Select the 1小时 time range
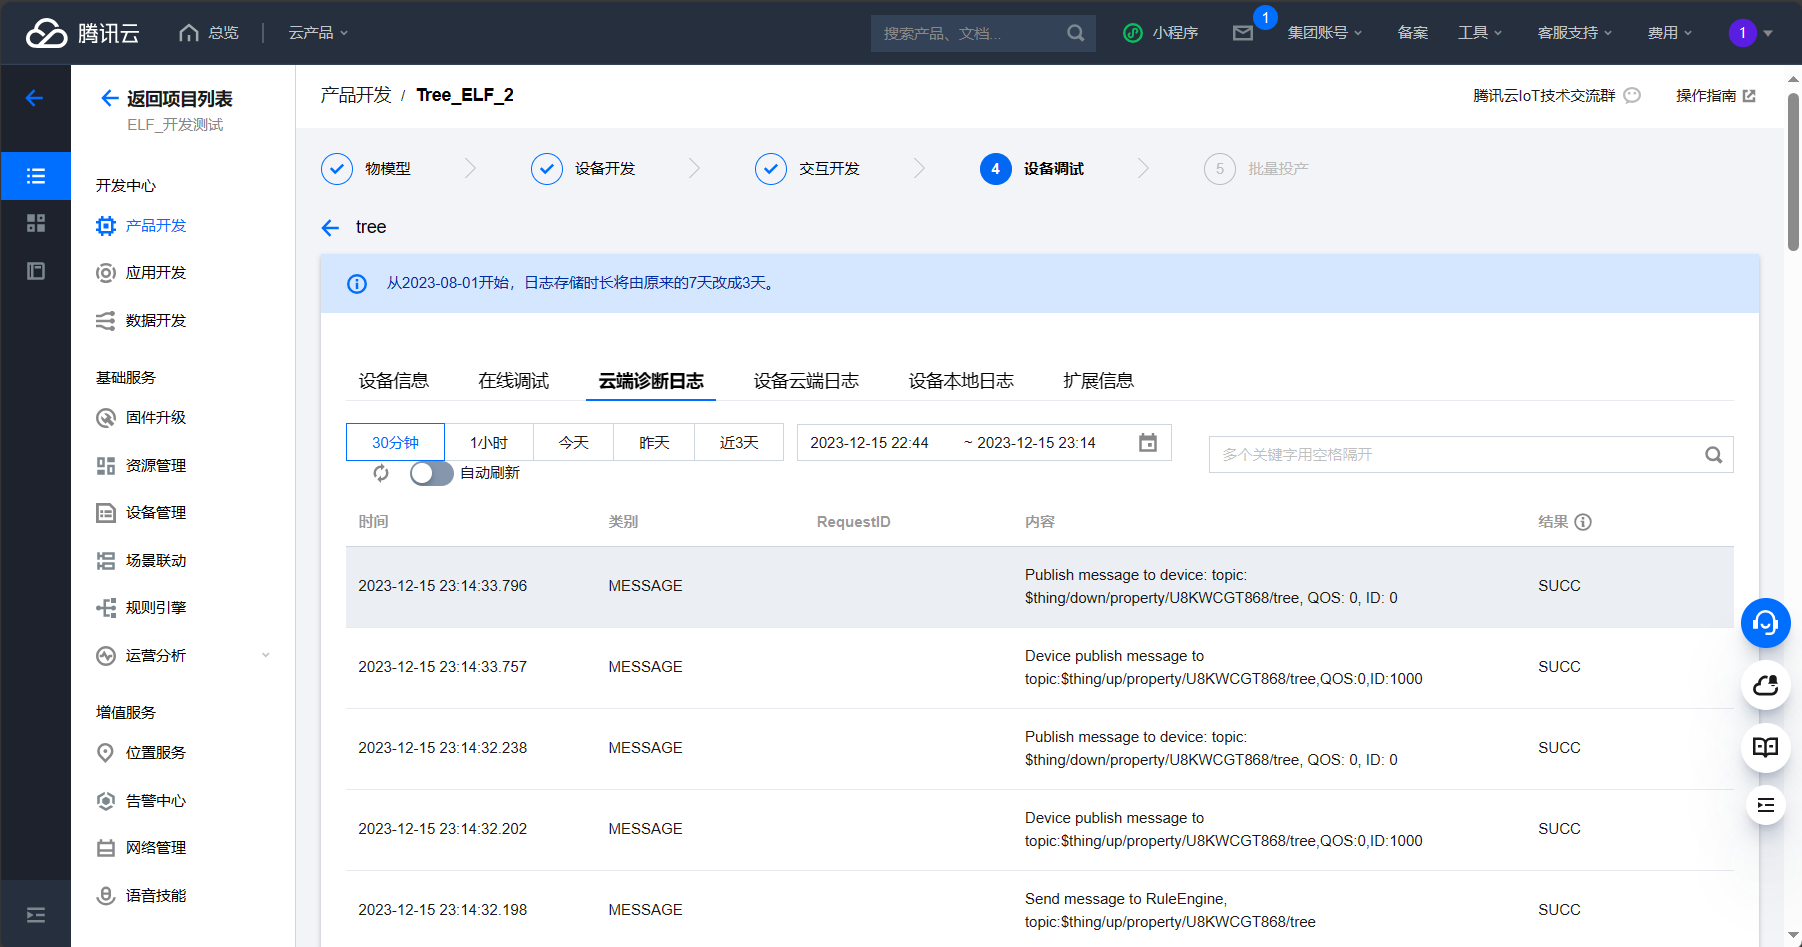Viewport: 1802px width, 947px height. [x=489, y=442]
